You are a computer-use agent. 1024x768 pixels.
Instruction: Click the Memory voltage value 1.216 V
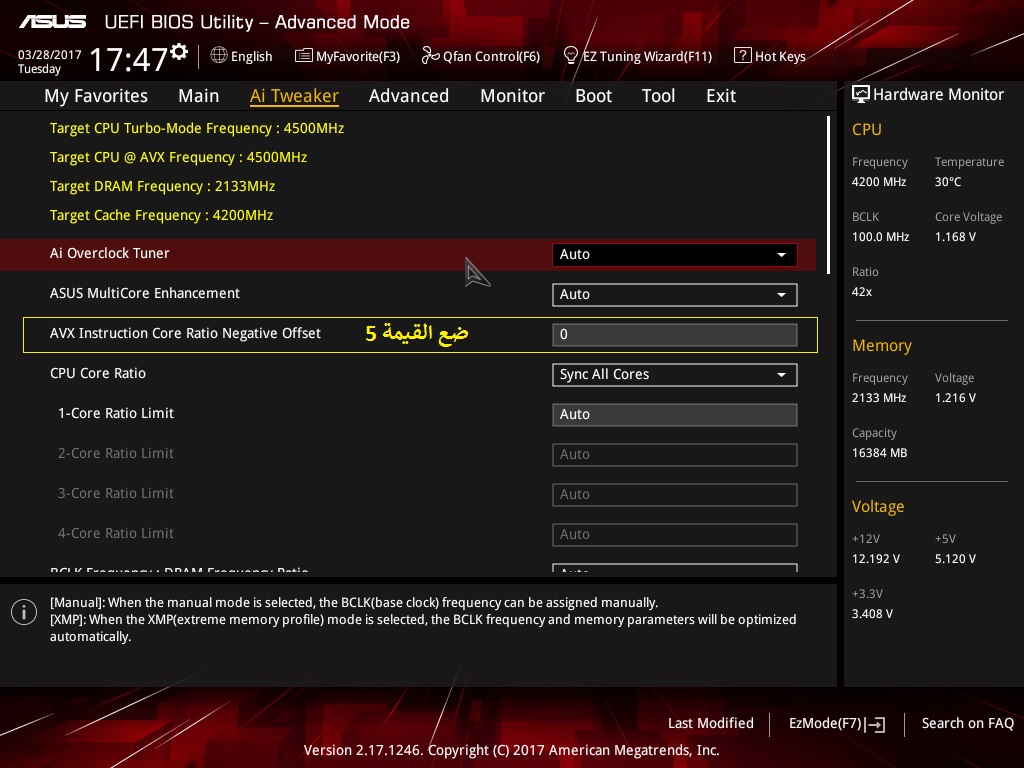point(955,398)
